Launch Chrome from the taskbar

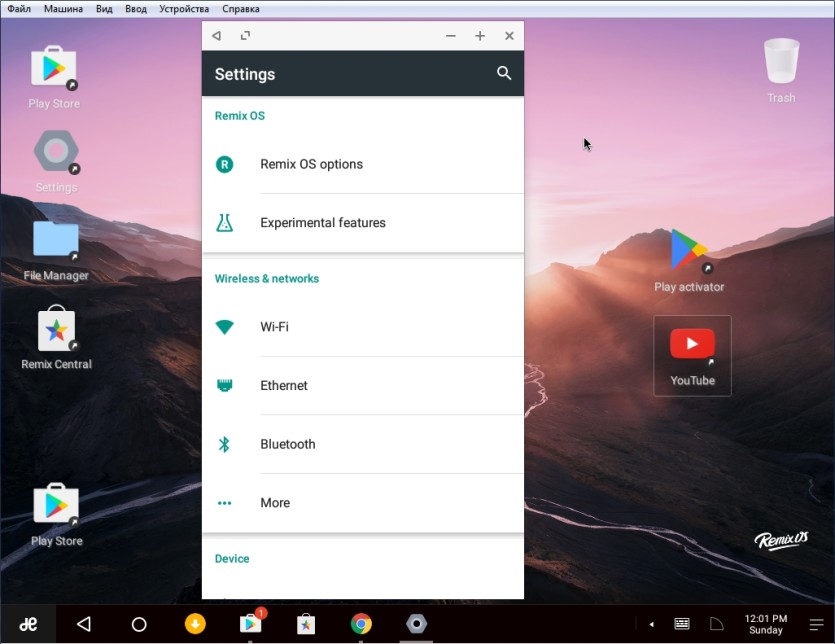coord(361,624)
